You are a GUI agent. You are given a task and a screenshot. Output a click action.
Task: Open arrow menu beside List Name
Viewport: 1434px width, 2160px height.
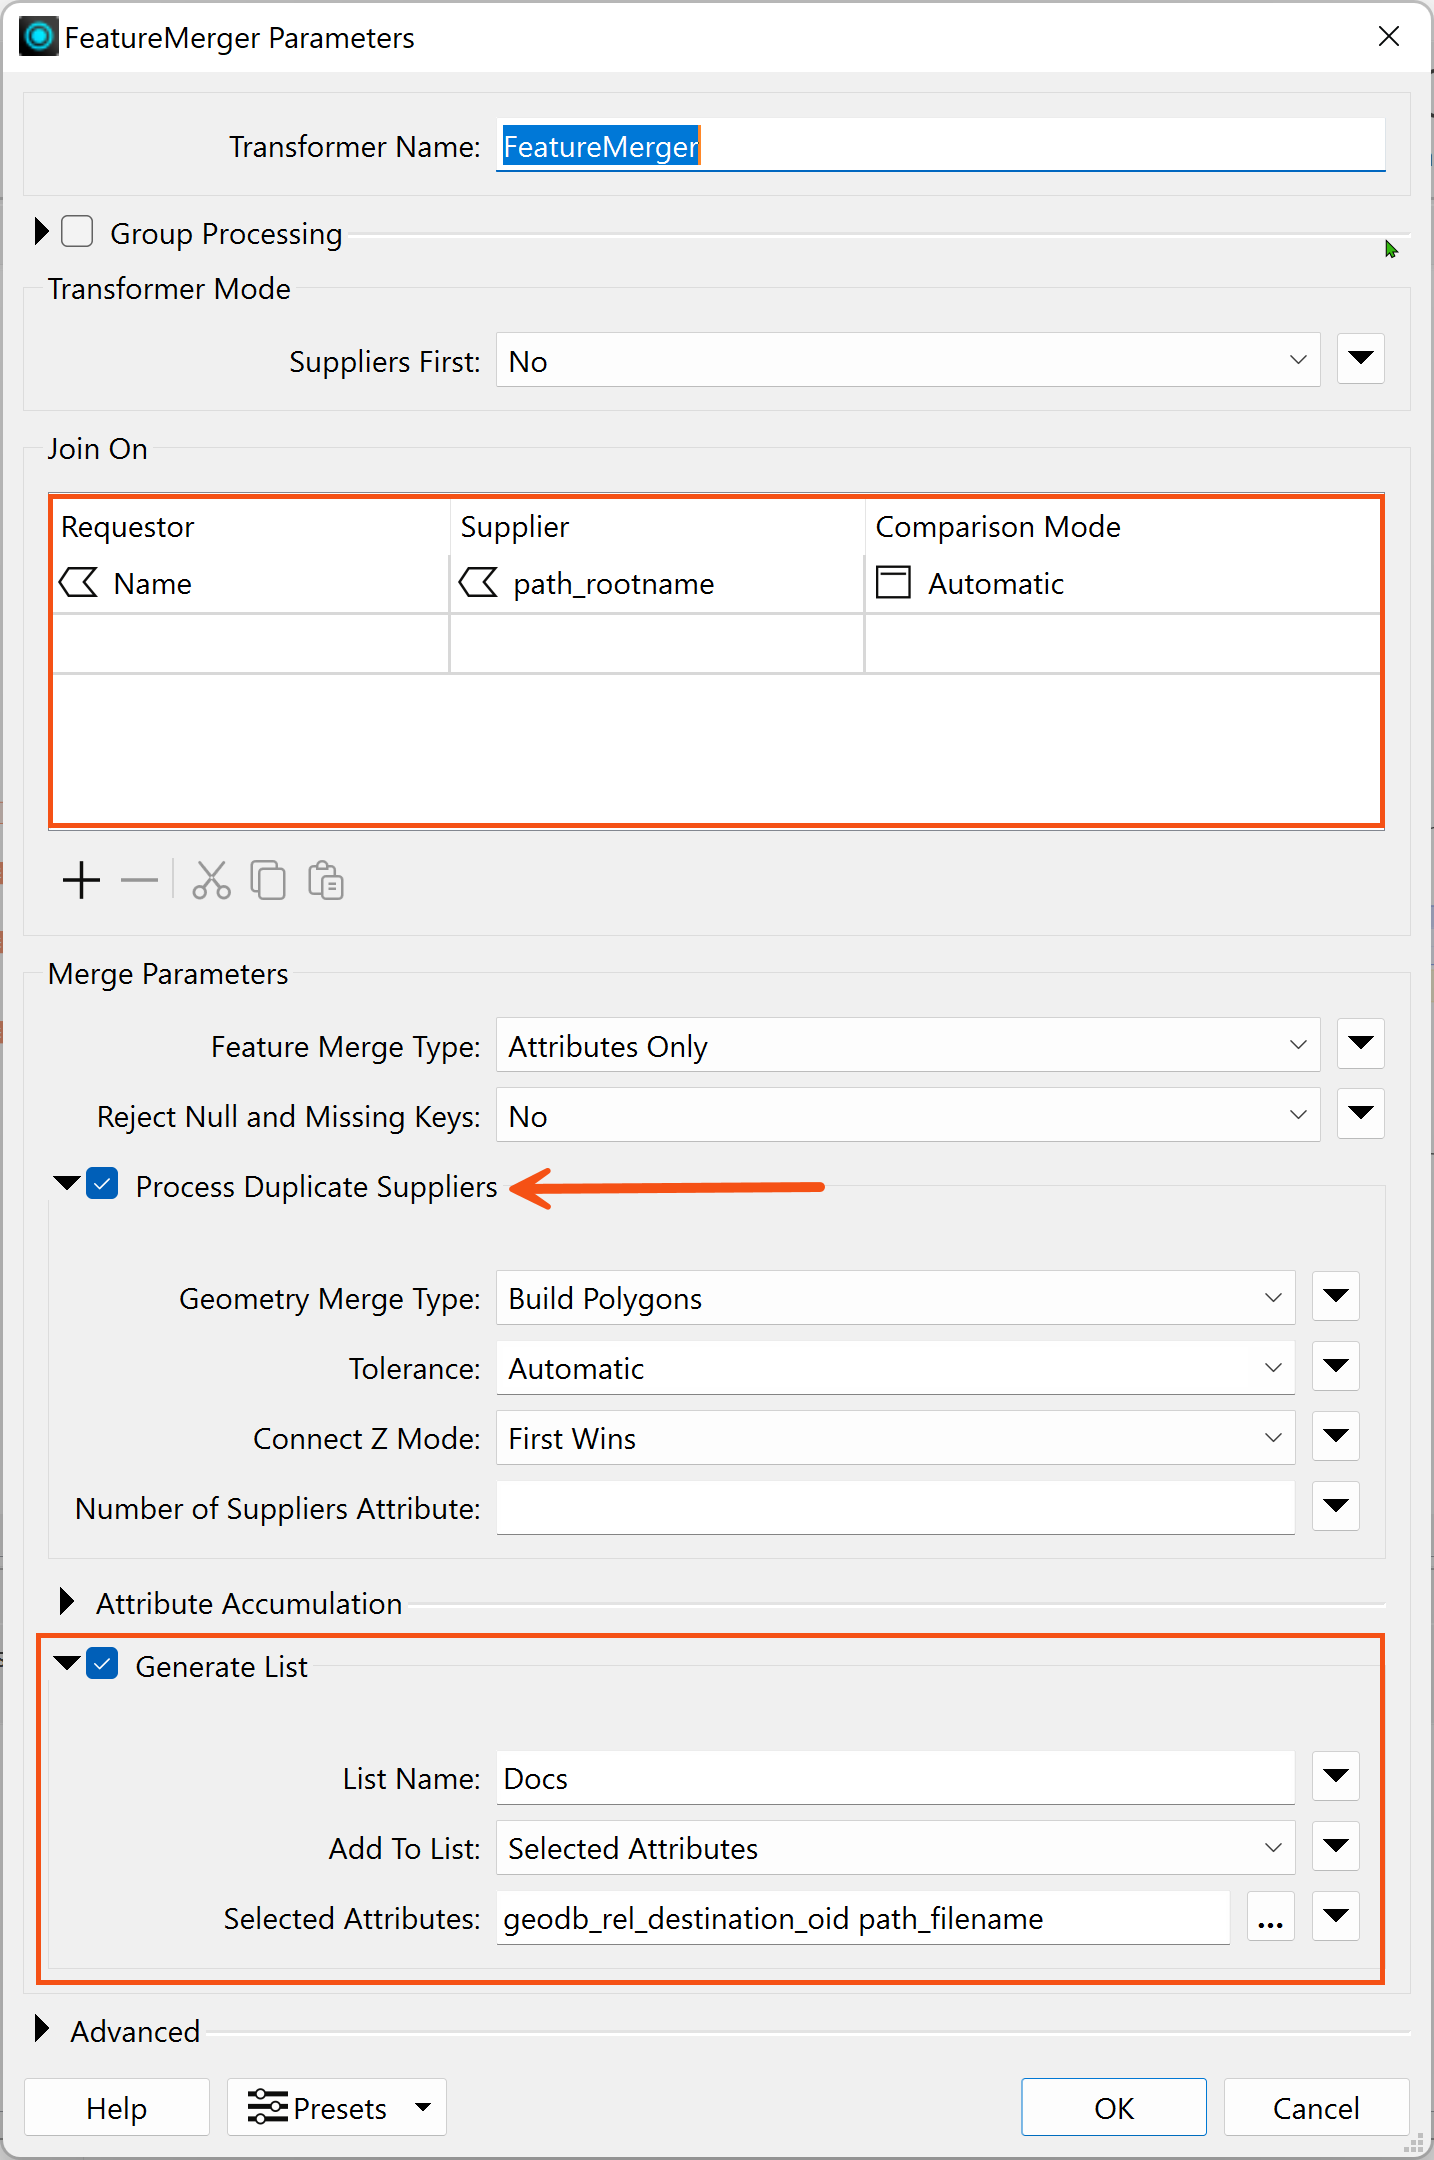pyautogui.click(x=1335, y=1777)
